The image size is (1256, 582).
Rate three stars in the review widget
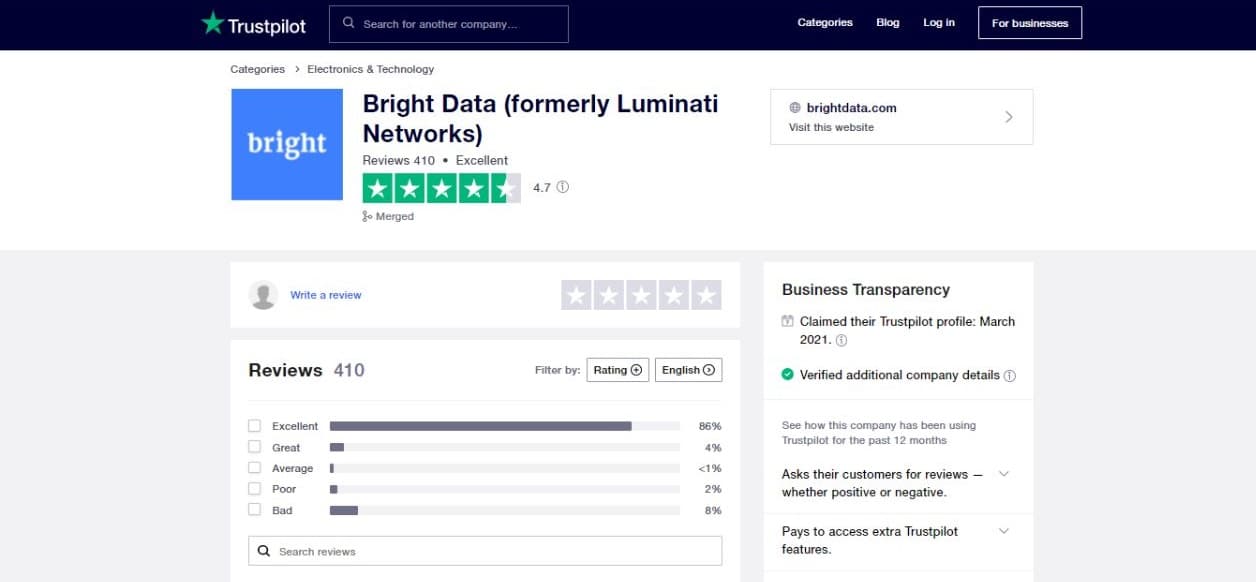click(x=641, y=295)
